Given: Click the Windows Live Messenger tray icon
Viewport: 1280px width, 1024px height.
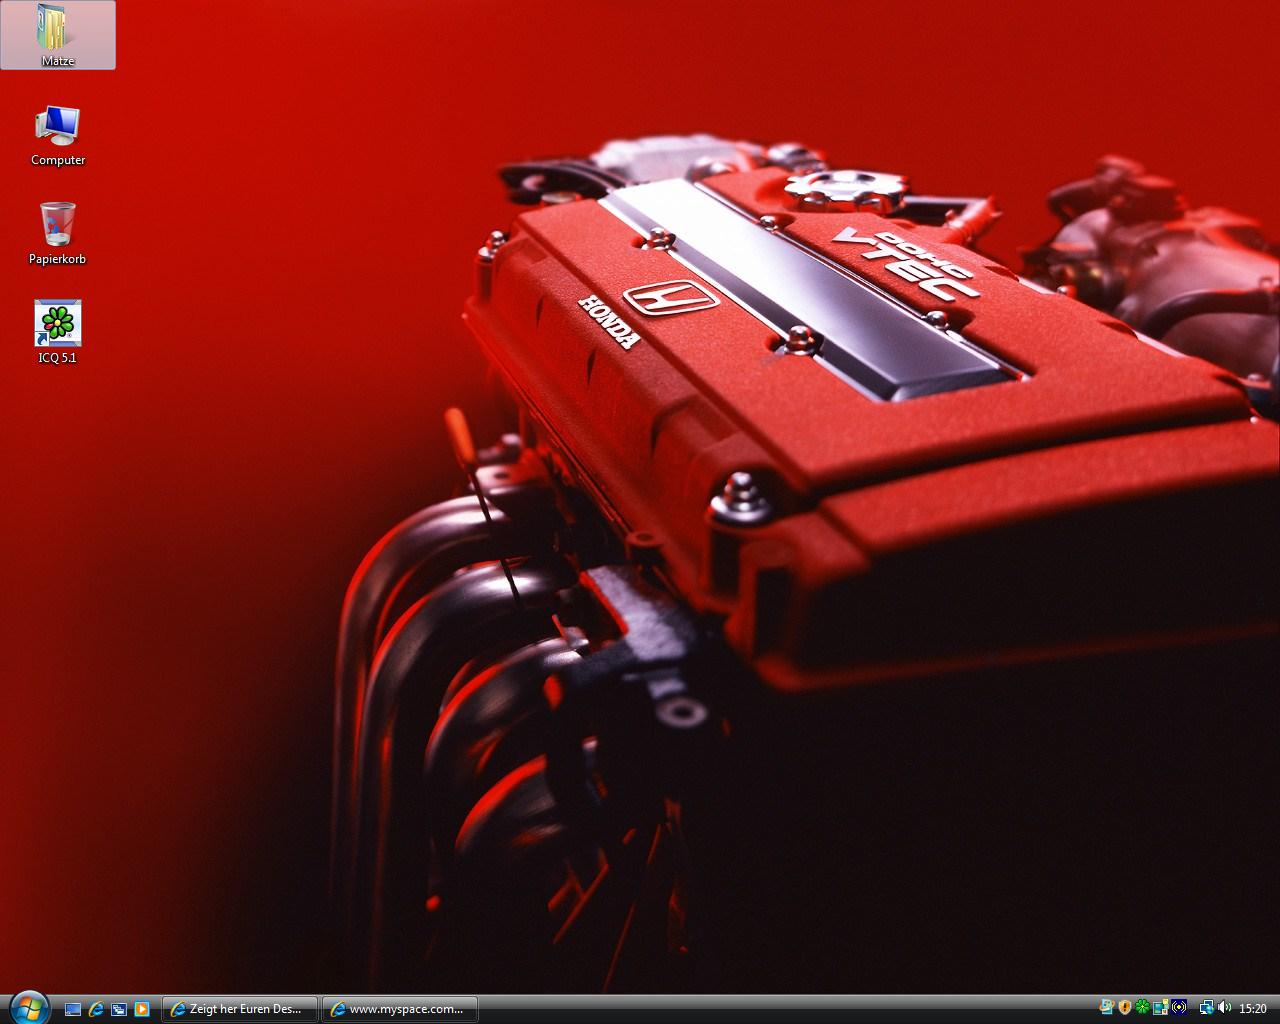Looking at the screenshot, I should click(x=1106, y=1007).
